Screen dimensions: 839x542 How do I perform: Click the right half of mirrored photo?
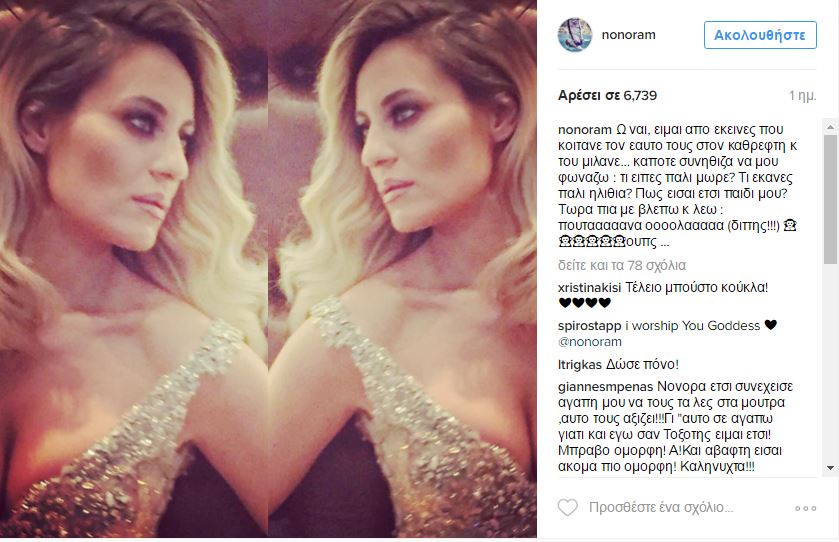click(402, 269)
